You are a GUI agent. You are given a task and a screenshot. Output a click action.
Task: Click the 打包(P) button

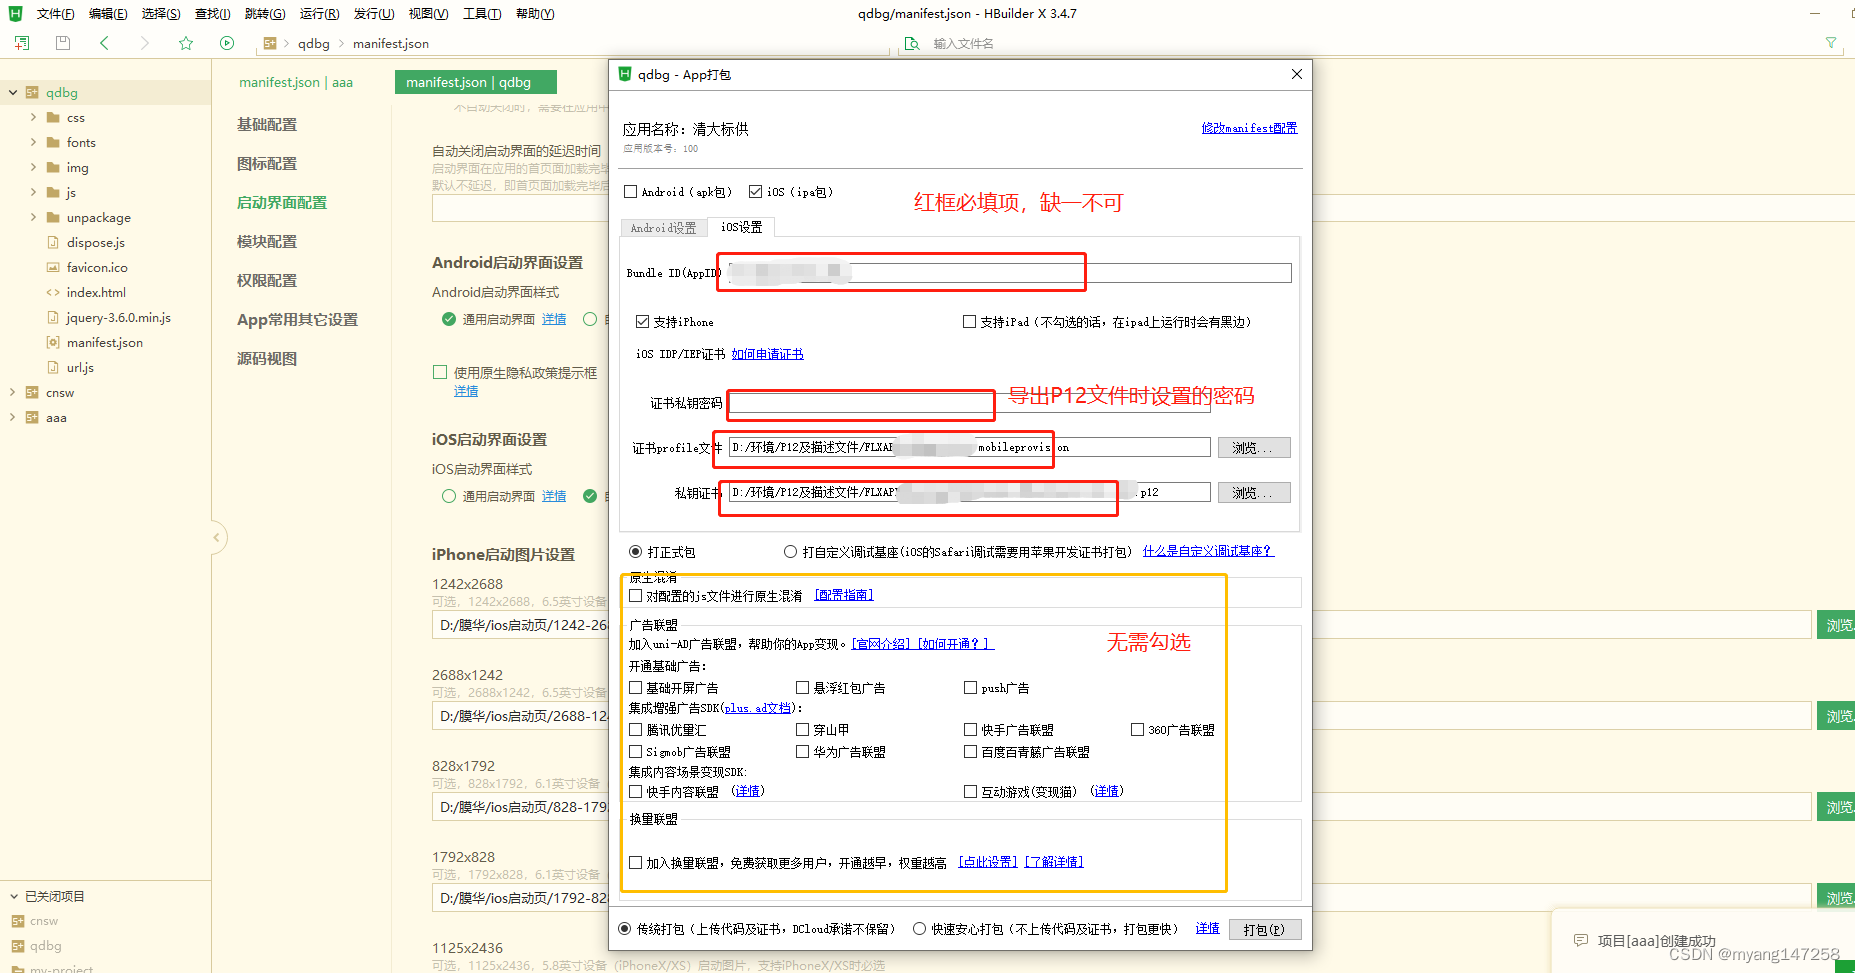click(1264, 930)
